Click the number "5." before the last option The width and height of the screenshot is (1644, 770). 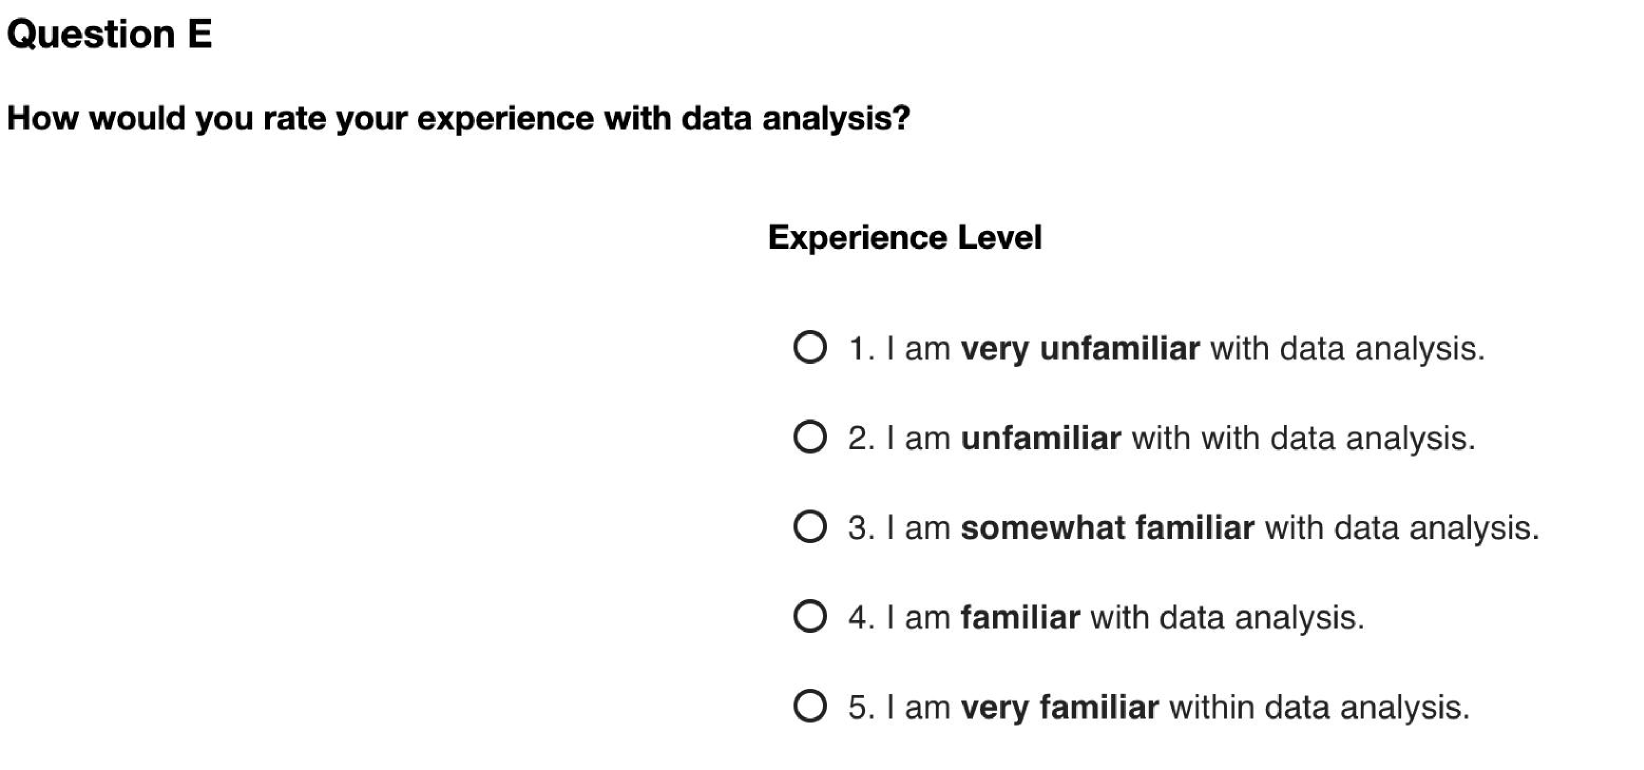[862, 708]
